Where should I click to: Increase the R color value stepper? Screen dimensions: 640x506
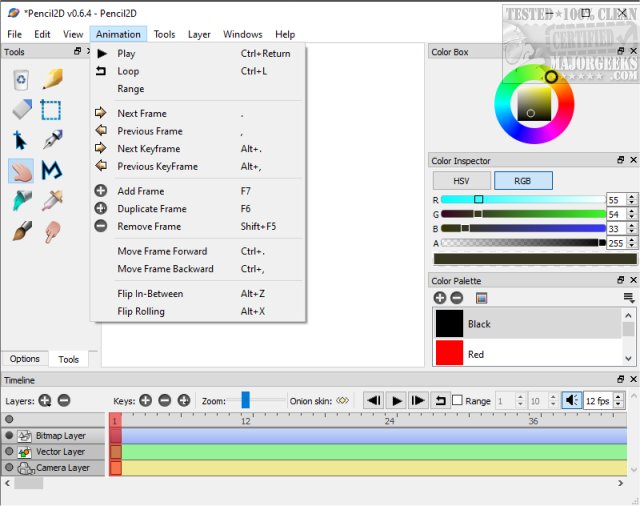pyautogui.click(x=633, y=197)
